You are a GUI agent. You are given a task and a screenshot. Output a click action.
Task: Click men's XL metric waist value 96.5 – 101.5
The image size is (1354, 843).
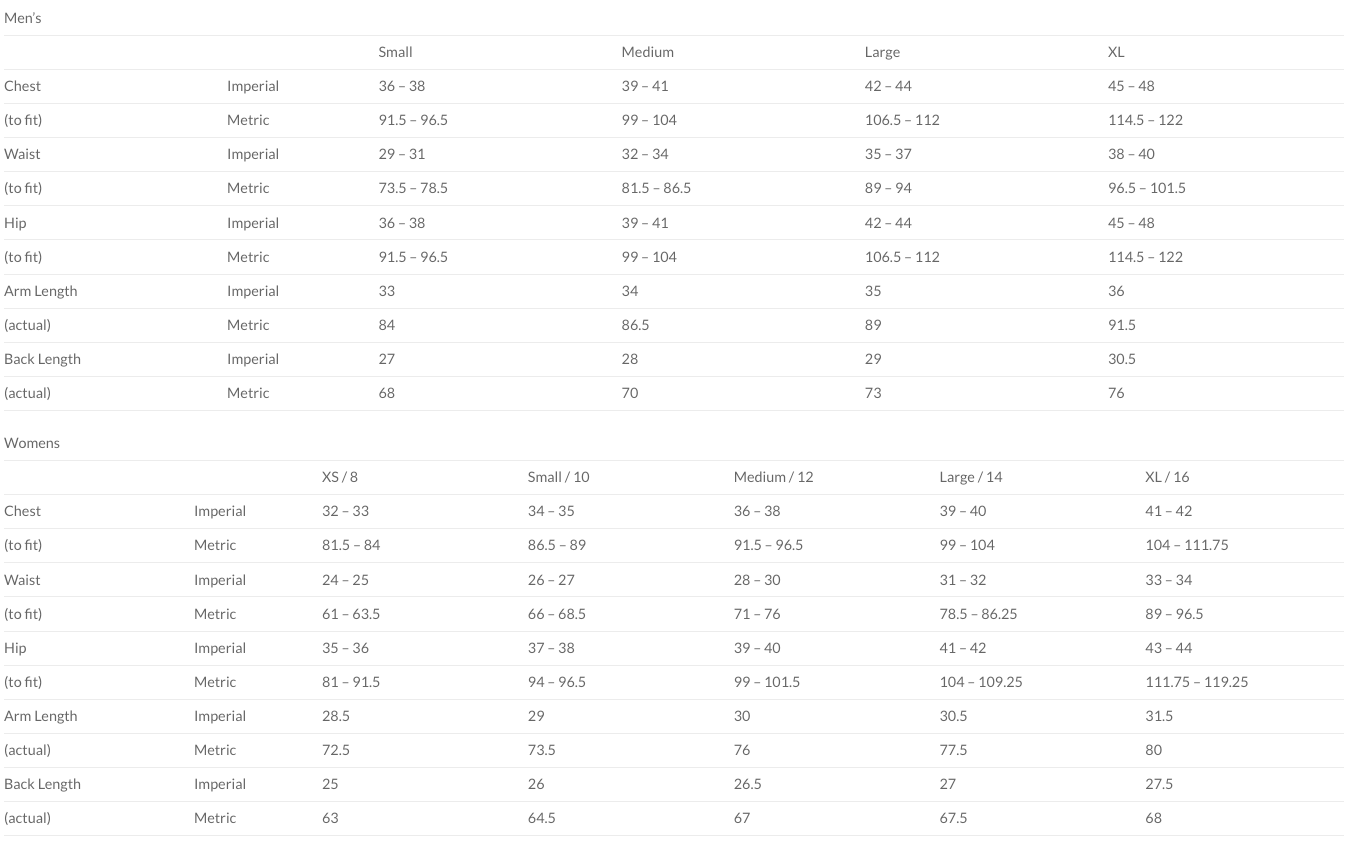pyautogui.click(x=1146, y=188)
